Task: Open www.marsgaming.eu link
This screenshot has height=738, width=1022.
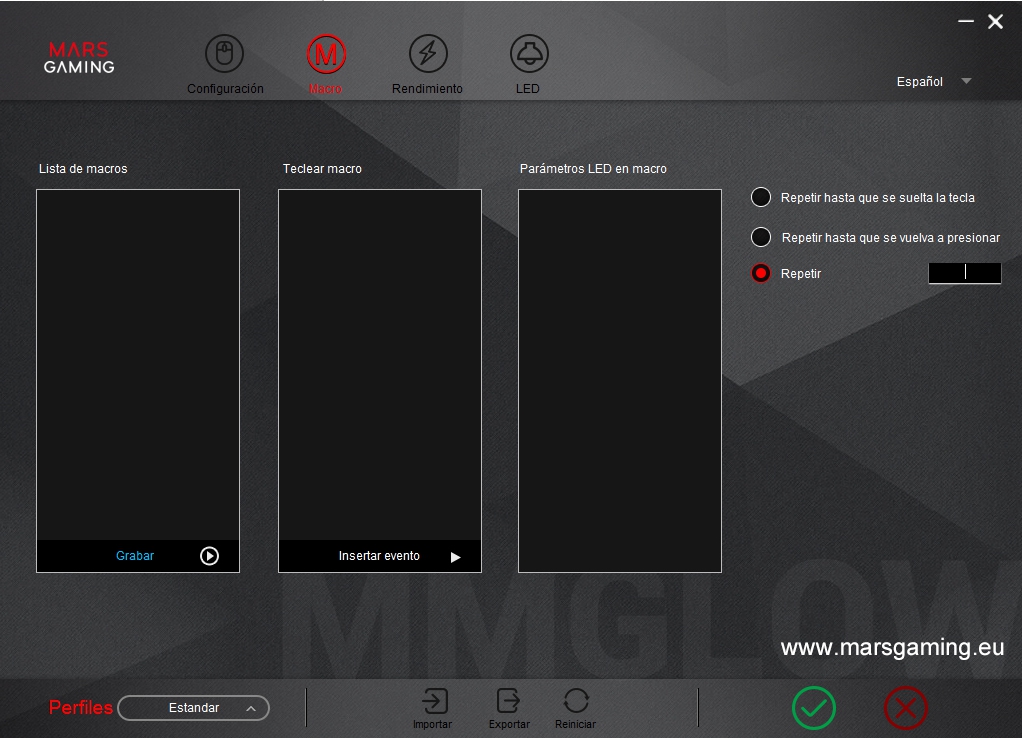Action: 892,647
